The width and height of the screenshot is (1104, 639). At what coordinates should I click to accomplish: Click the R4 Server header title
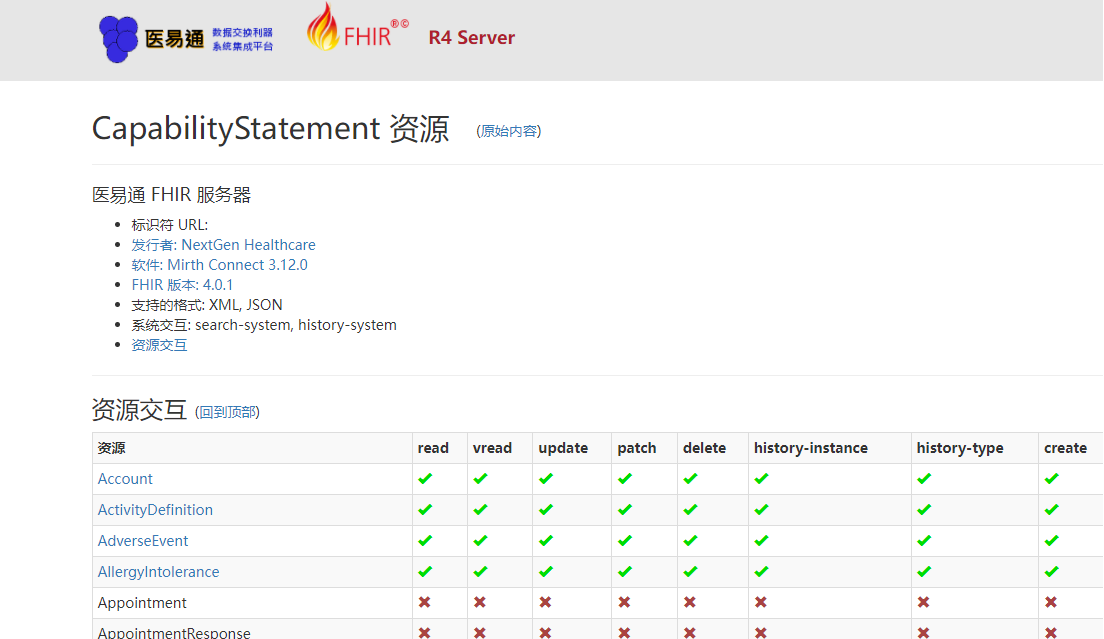(471, 38)
